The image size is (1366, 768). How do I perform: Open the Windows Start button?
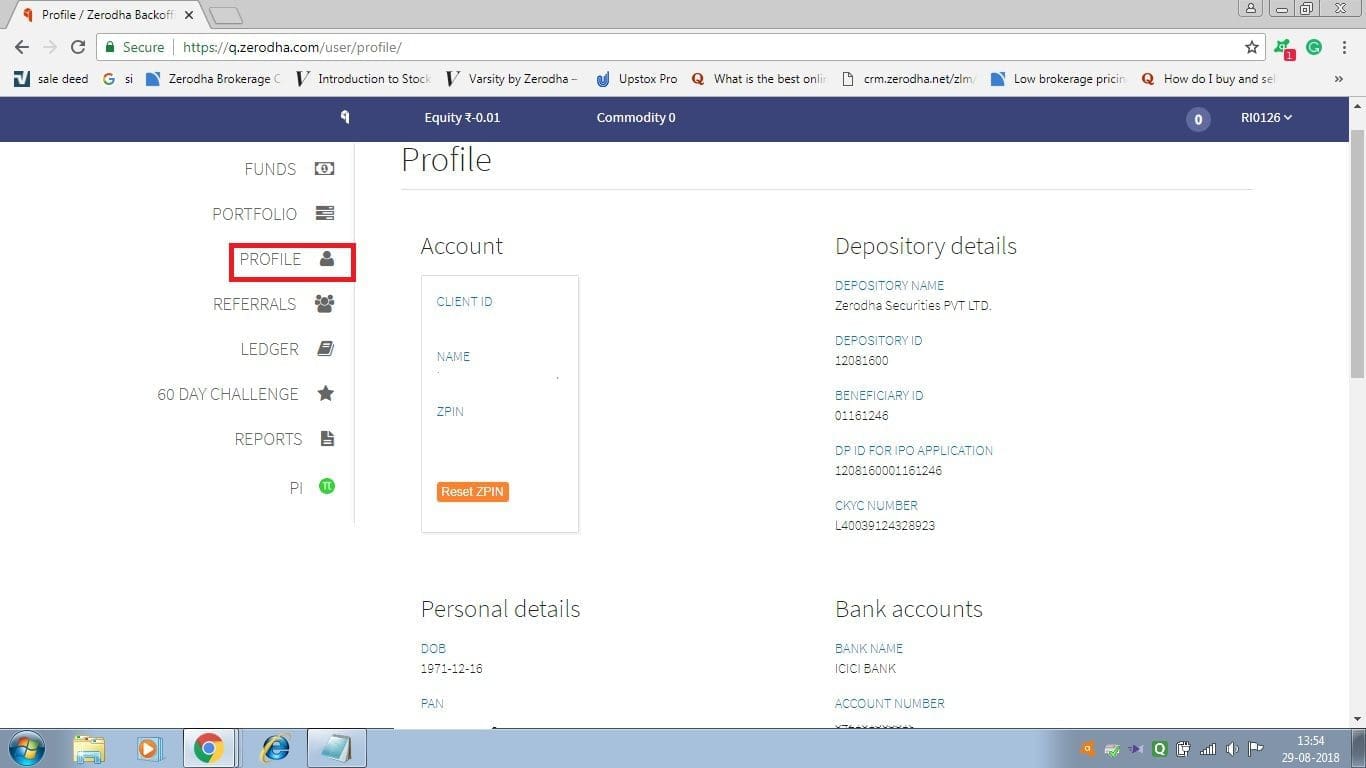tap(27, 748)
